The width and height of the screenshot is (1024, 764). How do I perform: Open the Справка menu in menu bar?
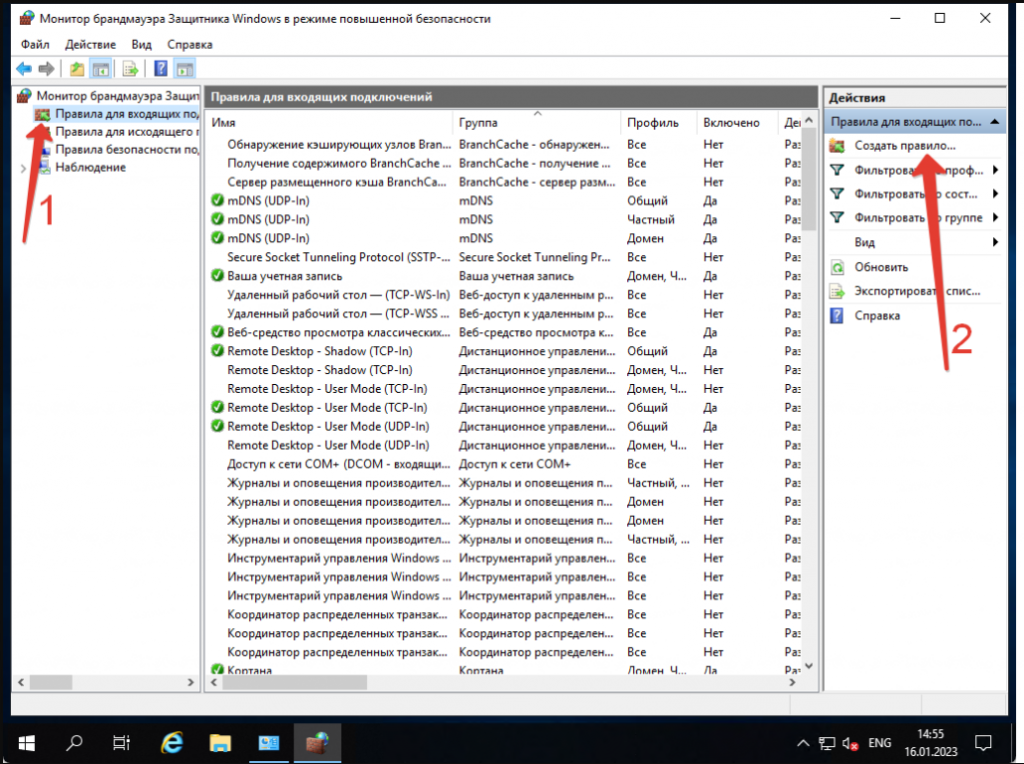tap(189, 44)
